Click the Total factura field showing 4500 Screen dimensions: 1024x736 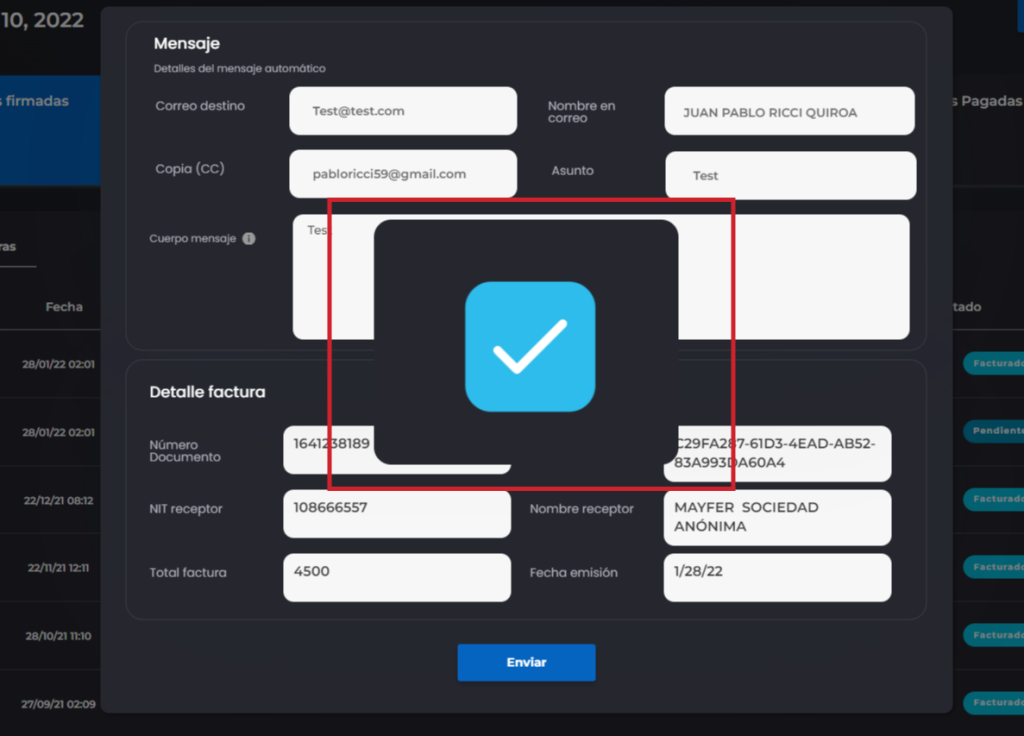(x=396, y=577)
